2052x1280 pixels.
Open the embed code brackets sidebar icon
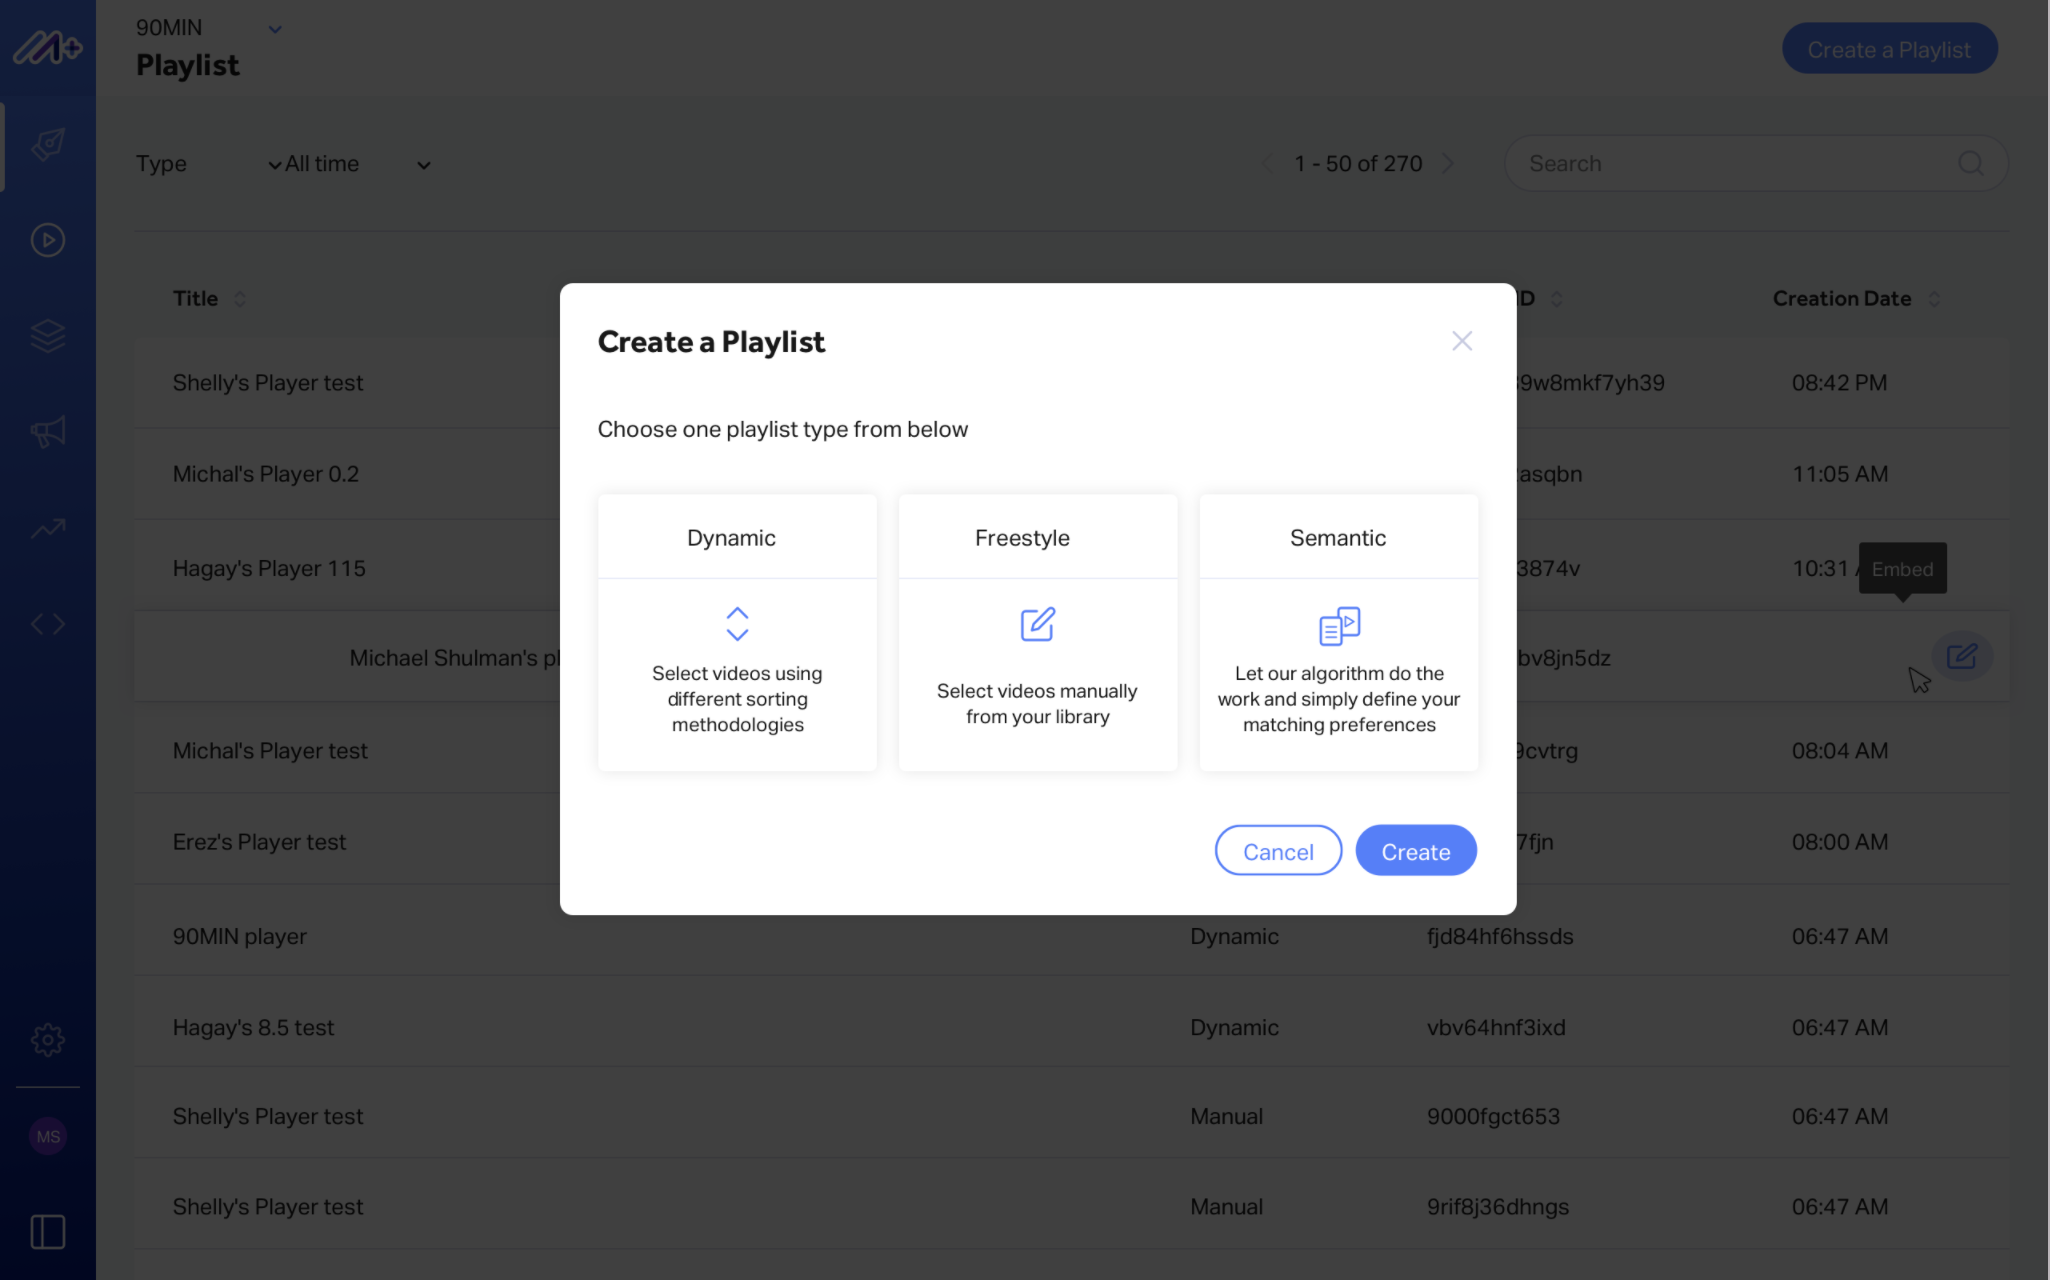[47, 624]
